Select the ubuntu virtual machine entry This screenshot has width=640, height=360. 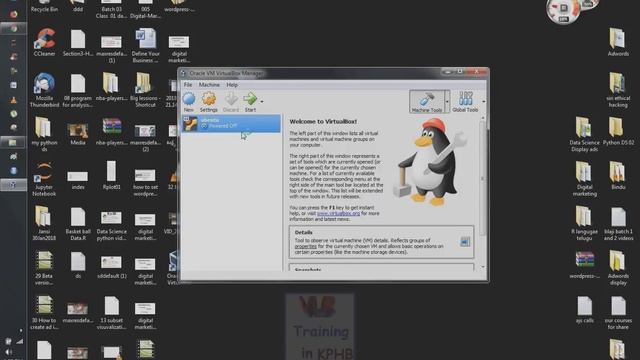pos(231,123)
